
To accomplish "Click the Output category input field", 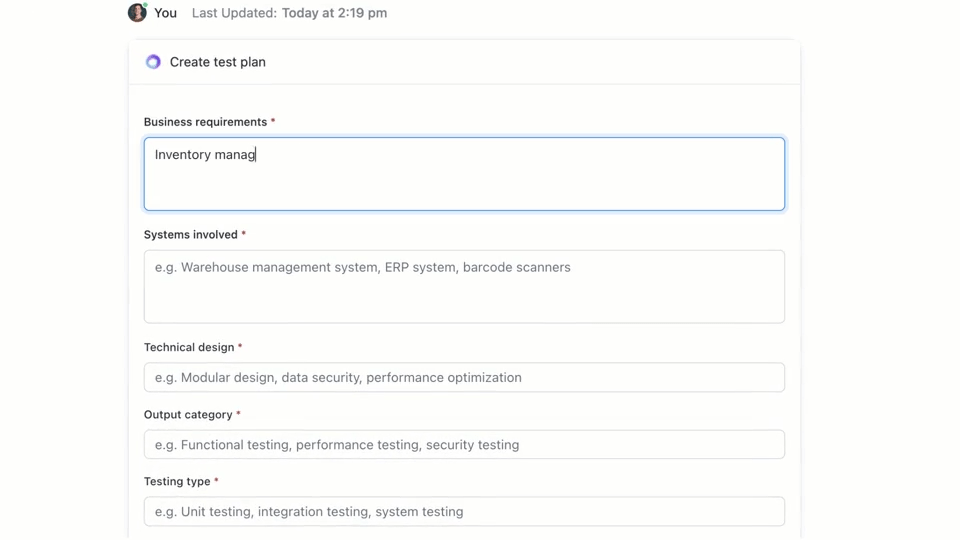I will click(464, 445).
